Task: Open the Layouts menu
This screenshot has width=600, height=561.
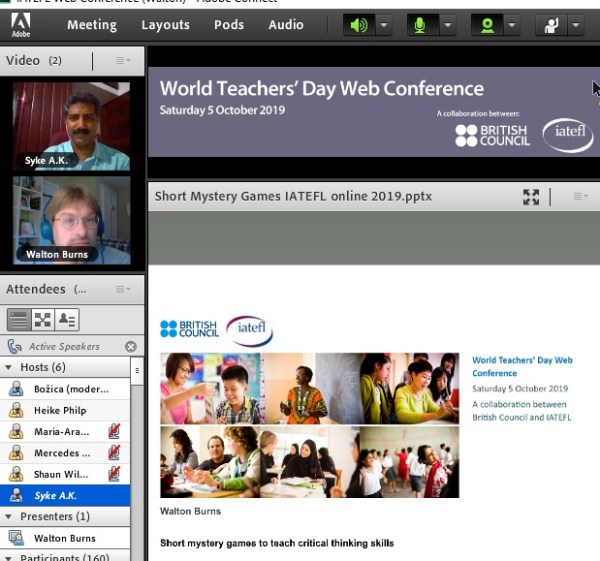Action: (165, 25)
